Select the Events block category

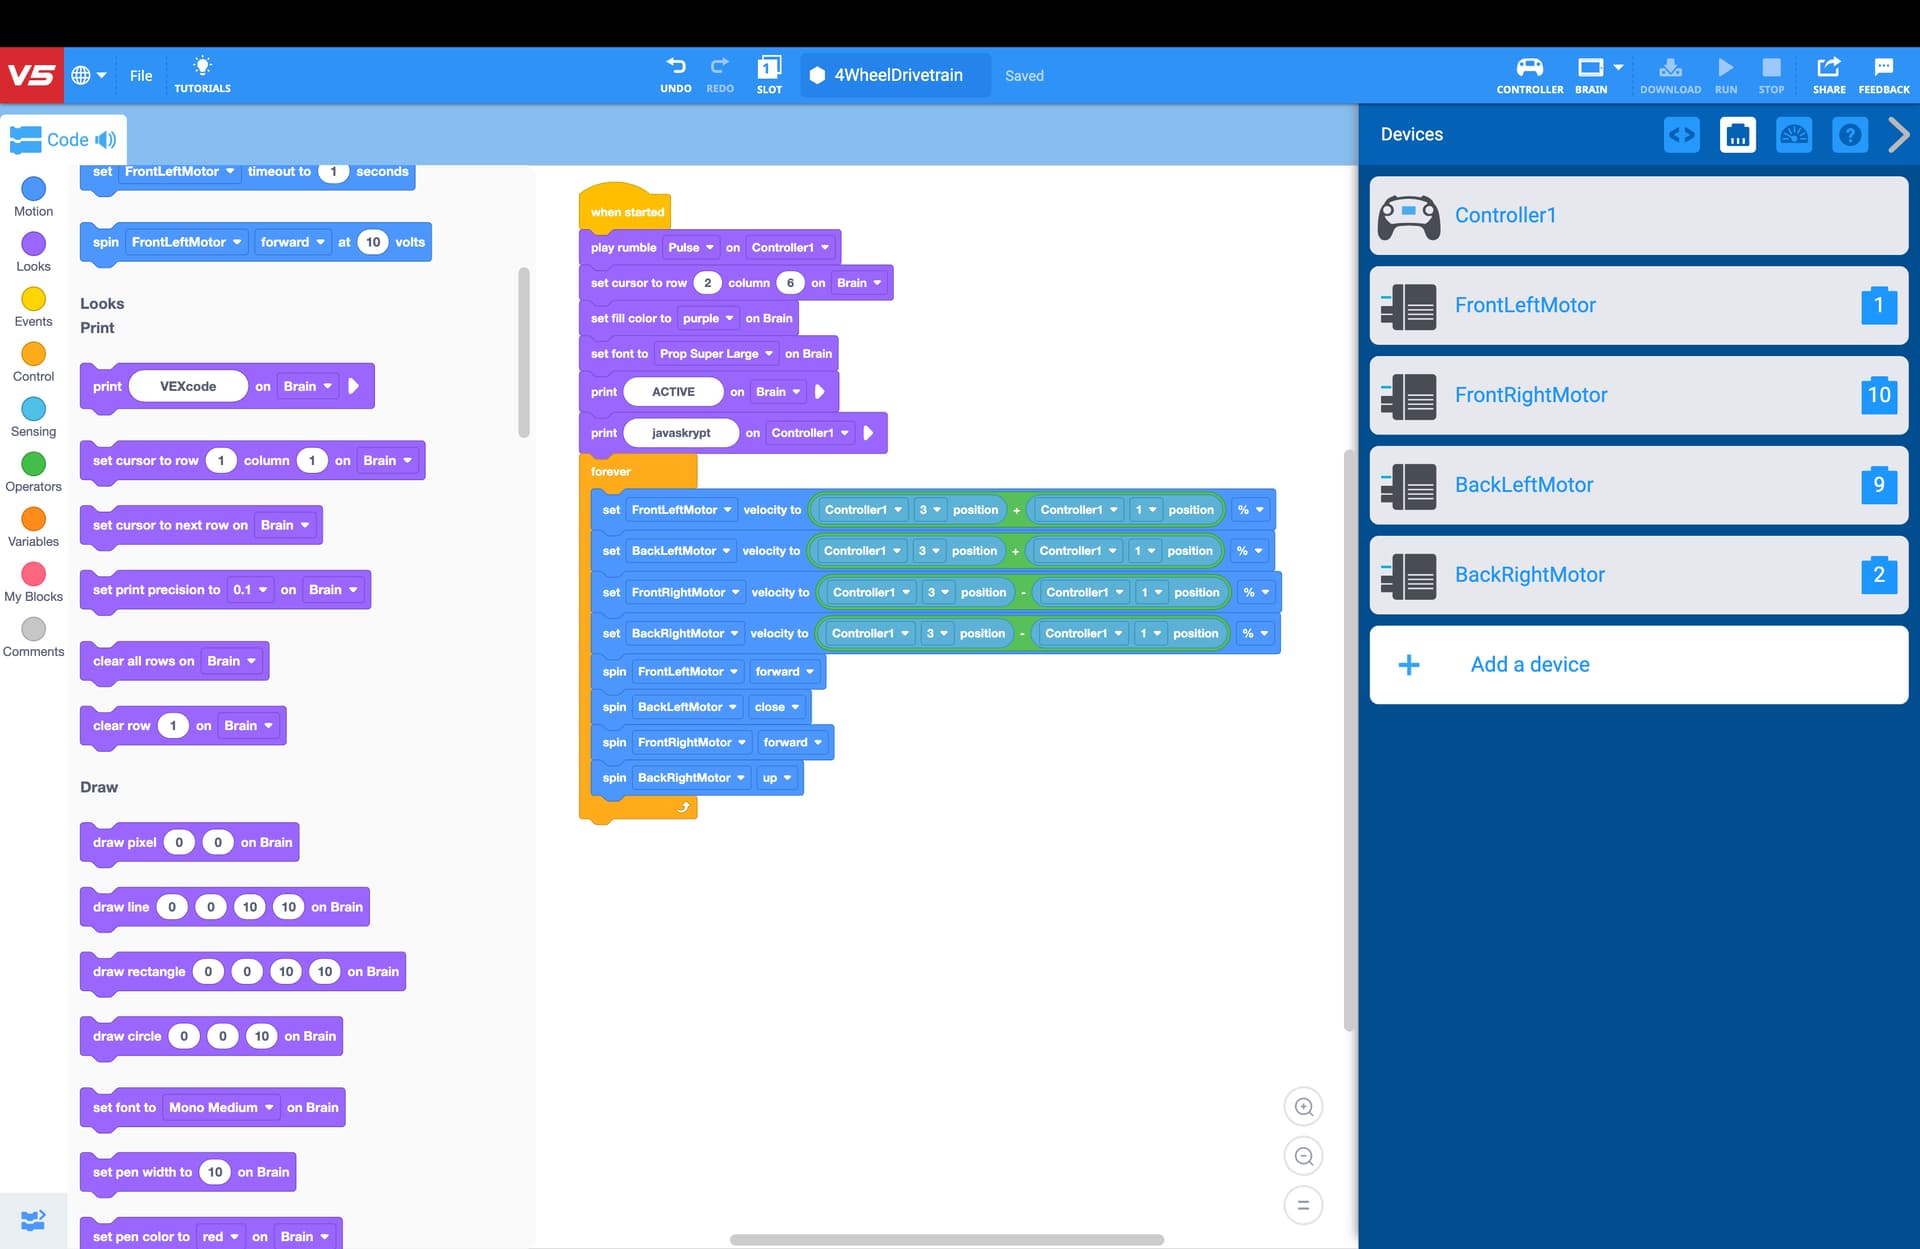tap(33, 307)
